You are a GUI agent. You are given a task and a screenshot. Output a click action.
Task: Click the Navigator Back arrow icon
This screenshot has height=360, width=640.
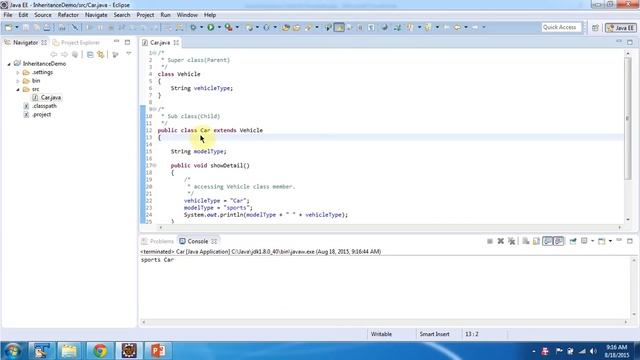tap(53, 54)
